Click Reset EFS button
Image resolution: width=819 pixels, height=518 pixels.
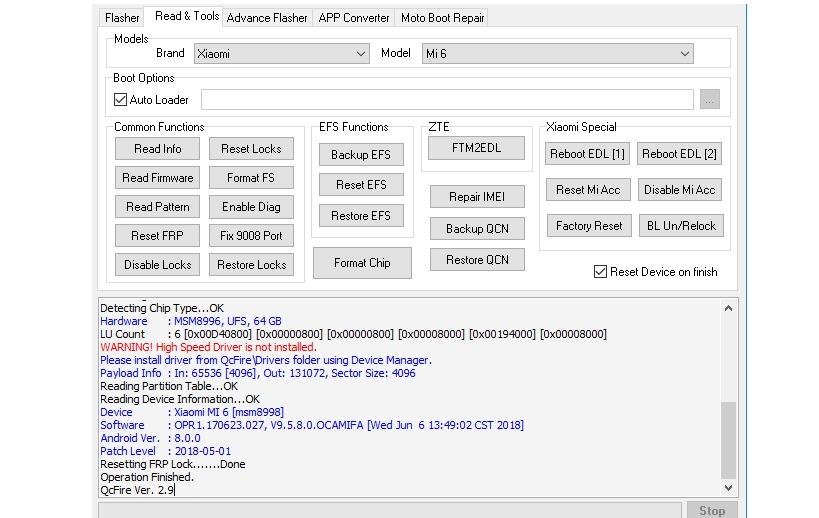pos(361,185)
